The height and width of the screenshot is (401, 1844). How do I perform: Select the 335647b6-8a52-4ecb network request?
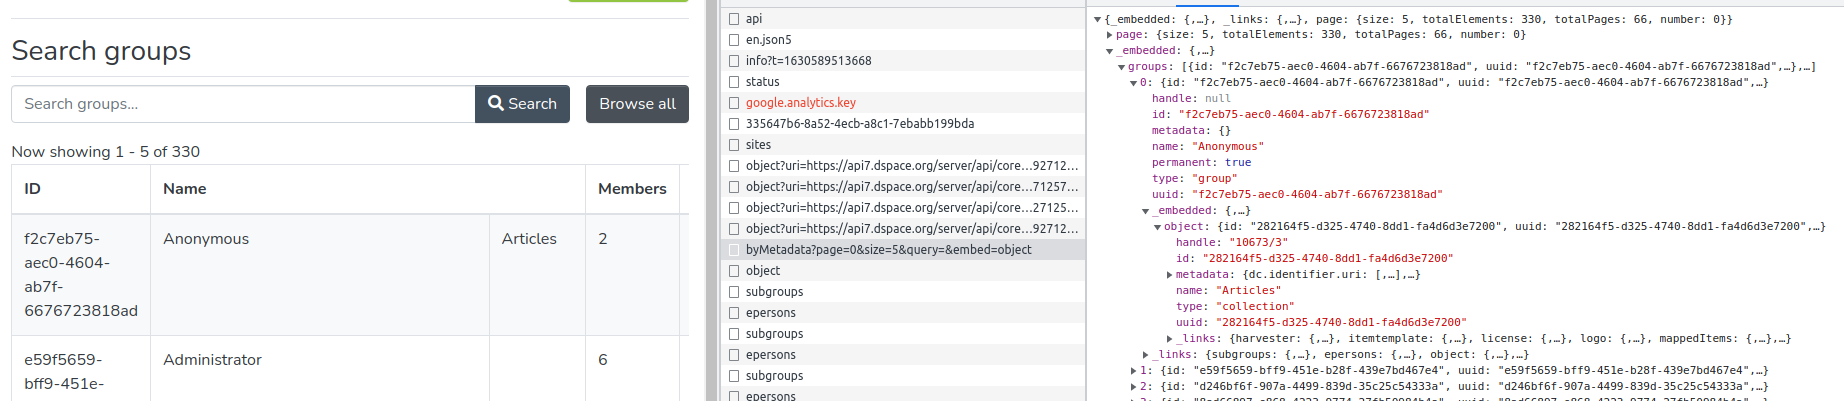coord(859,124)
